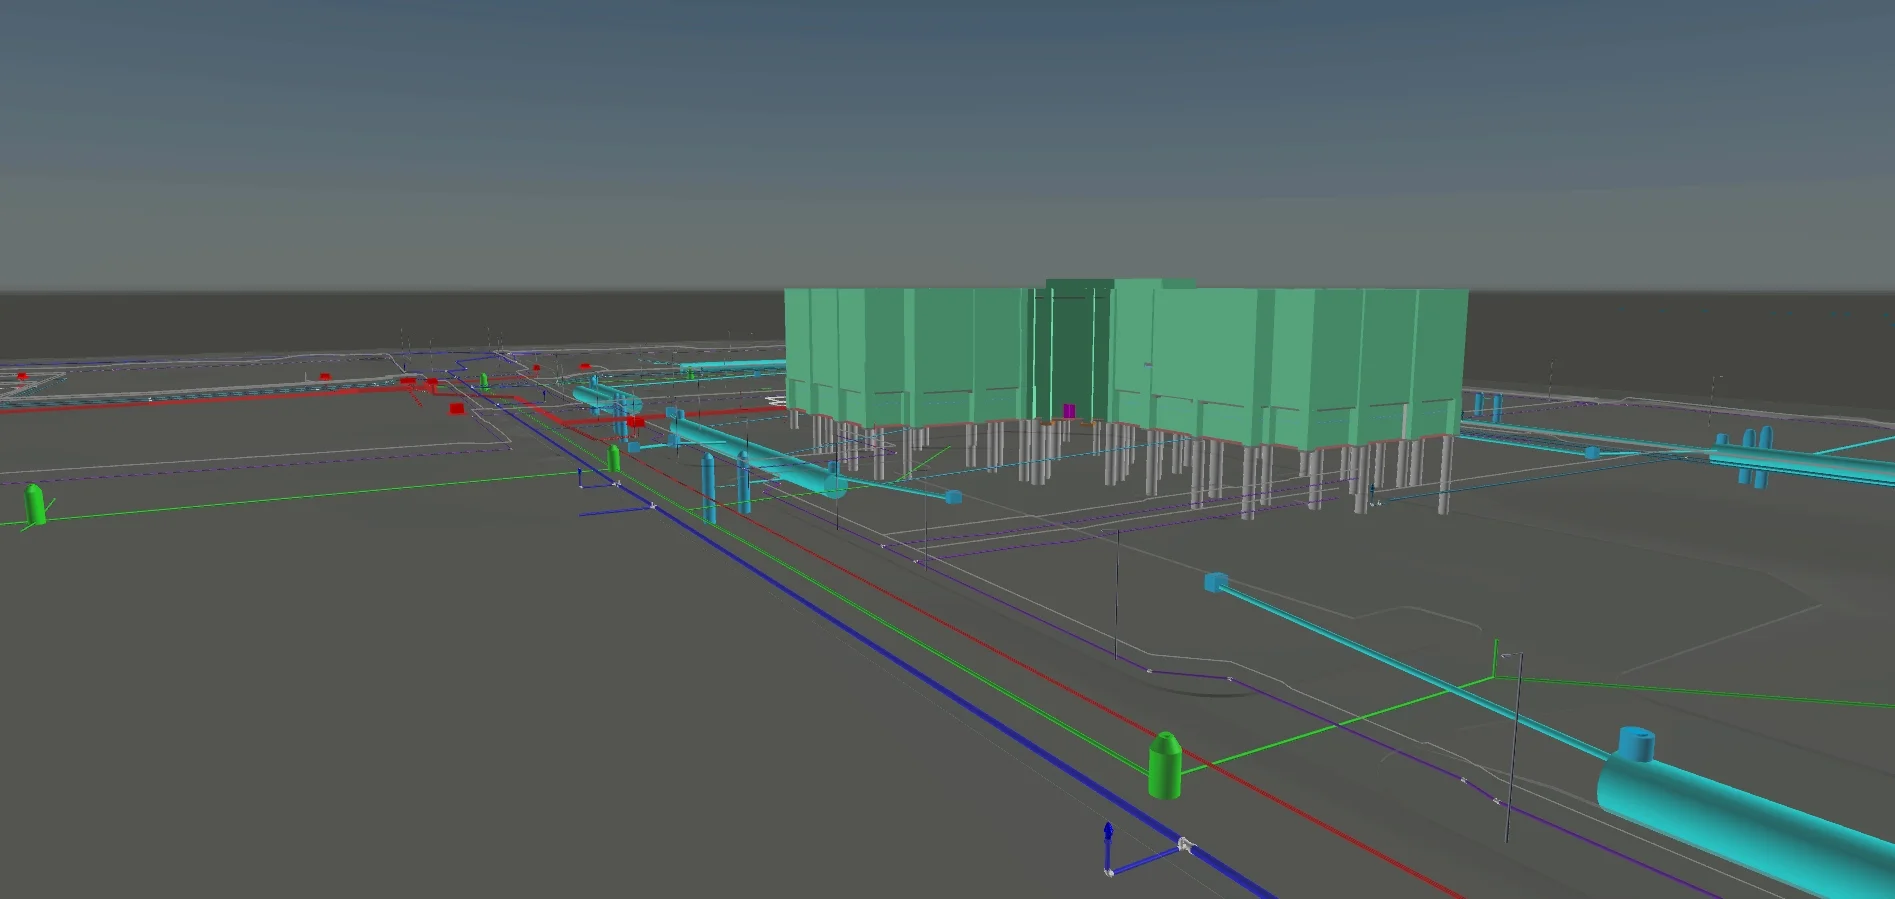Select the small magenta box at building entrance
The image size is (1895, 899).
(1069, 410)
